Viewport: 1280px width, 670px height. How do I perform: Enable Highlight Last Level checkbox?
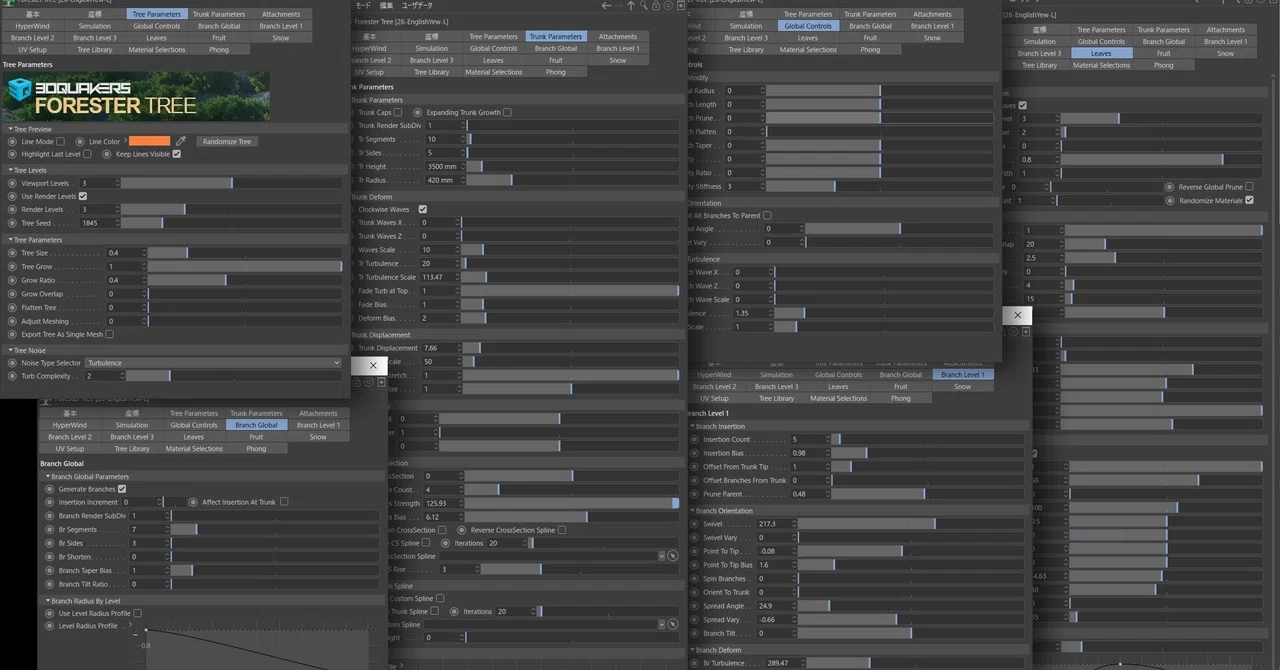click(88, 154)
